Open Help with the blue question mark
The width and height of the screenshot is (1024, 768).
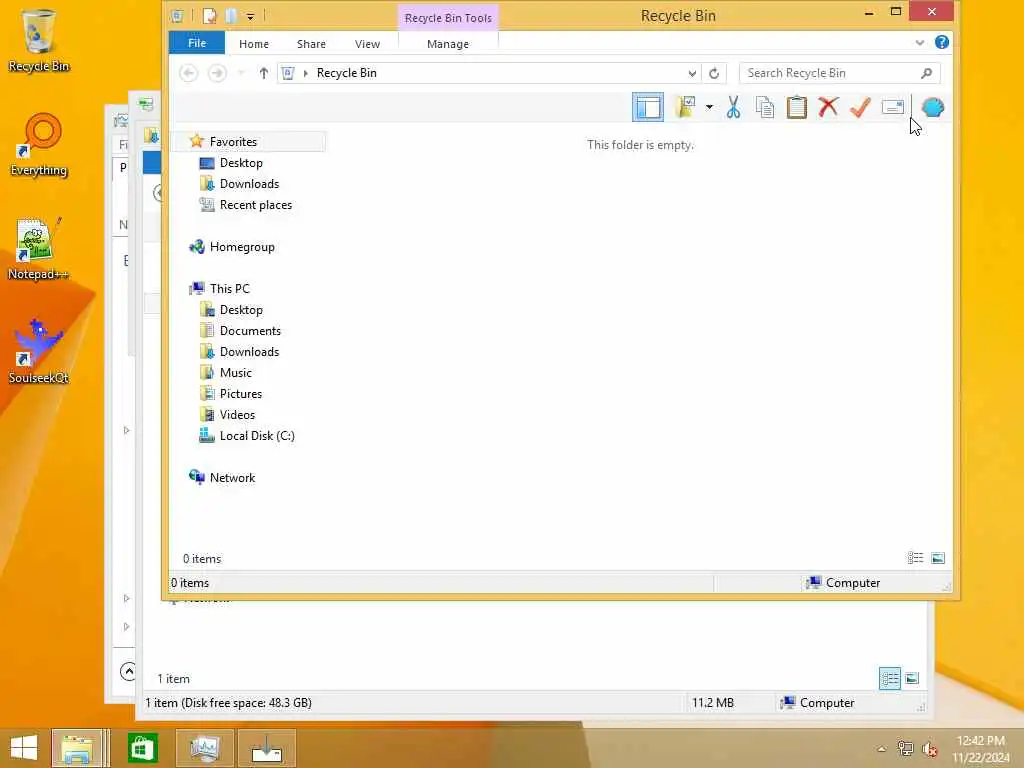pyautogui.click(x=942, y=42)
